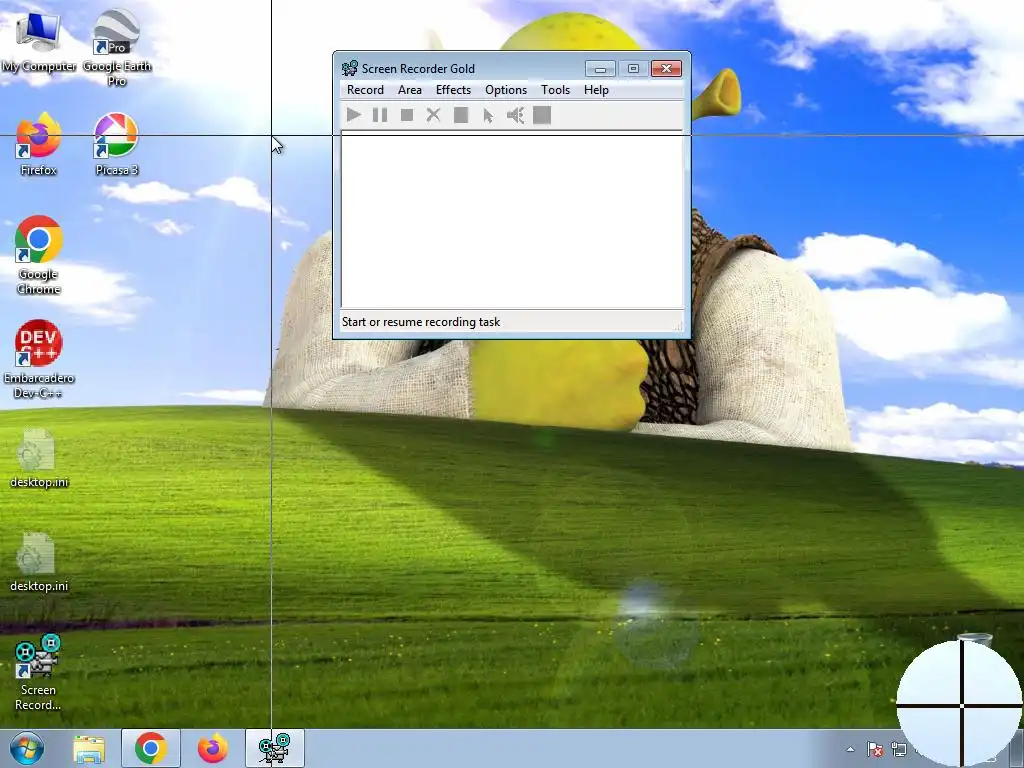
Task: Select the Screen Recorder desktop shortcut
Action: [x=38, y=673]
